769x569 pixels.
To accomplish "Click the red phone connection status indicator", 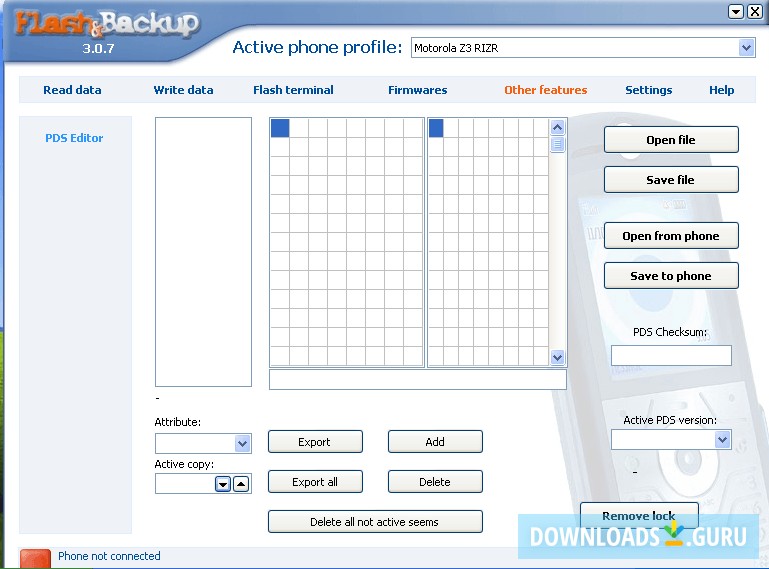I will click(x=35, y=559).
